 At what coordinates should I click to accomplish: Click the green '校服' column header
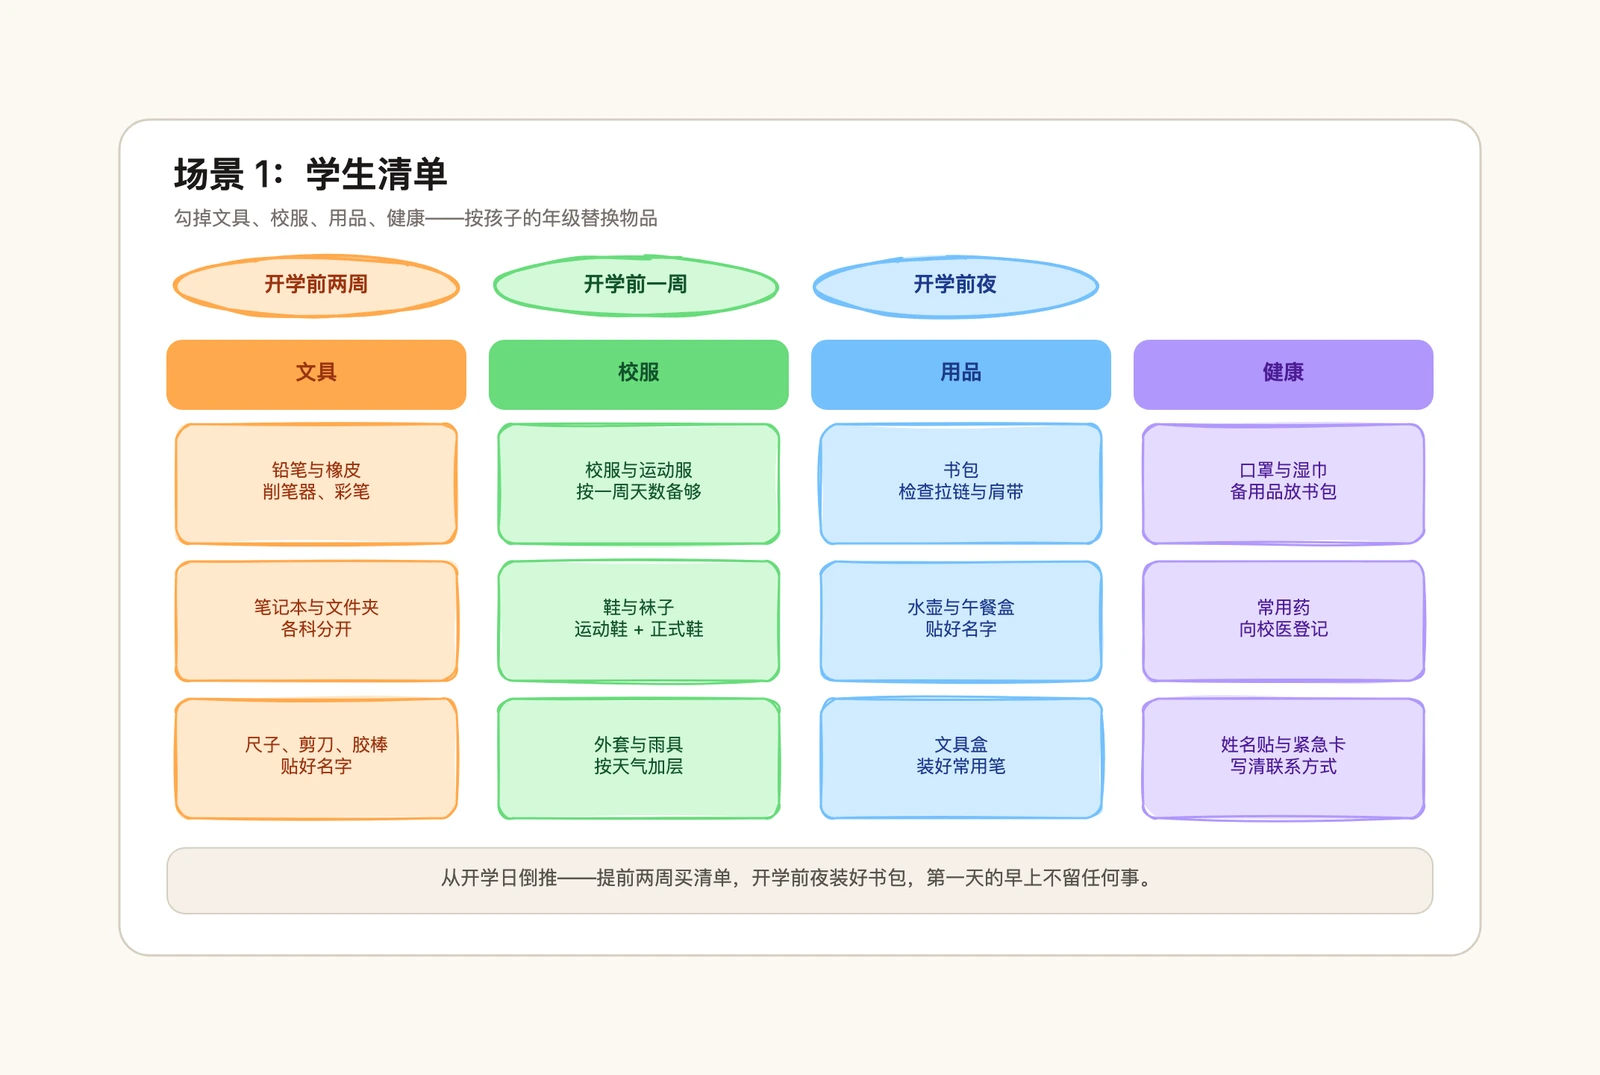639,374
